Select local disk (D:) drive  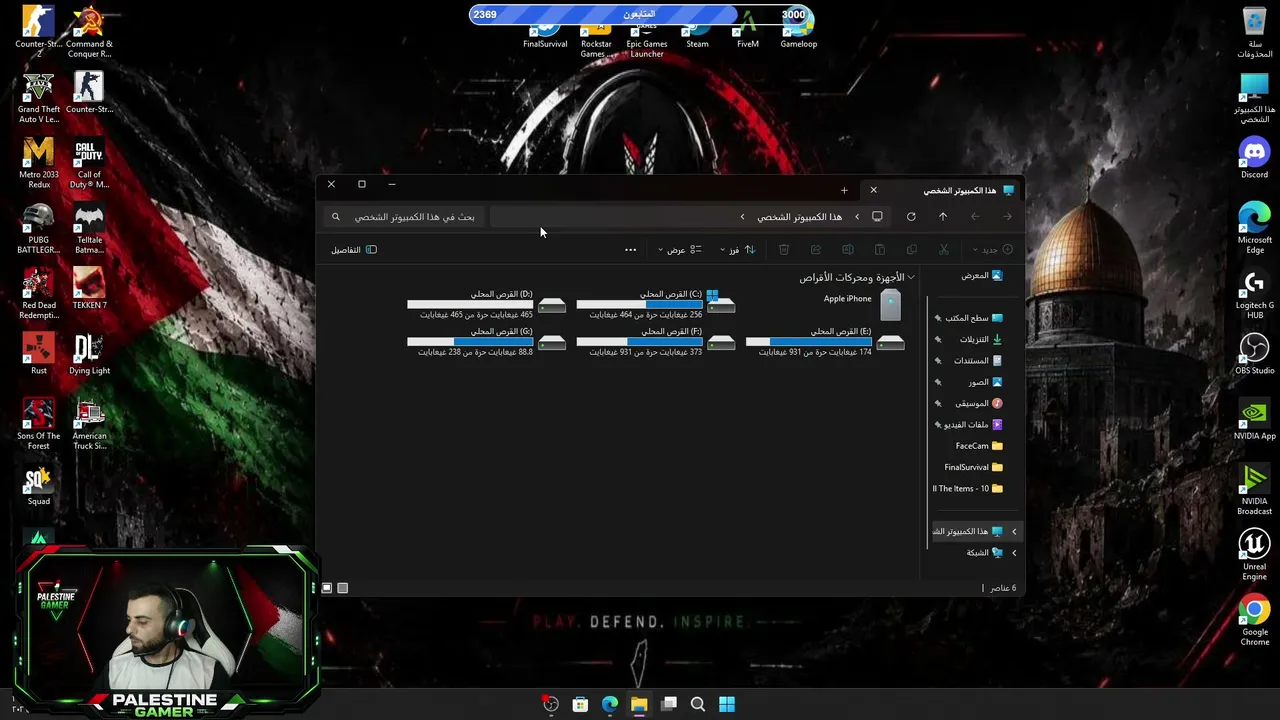point(487,304)
